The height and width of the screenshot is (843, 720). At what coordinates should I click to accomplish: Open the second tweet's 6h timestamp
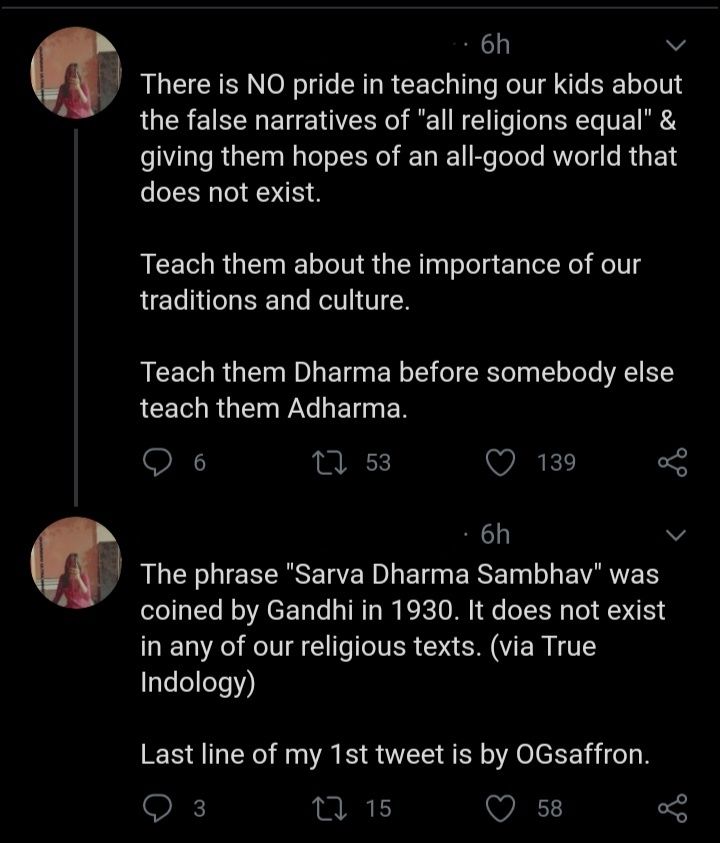click(494, 535)
